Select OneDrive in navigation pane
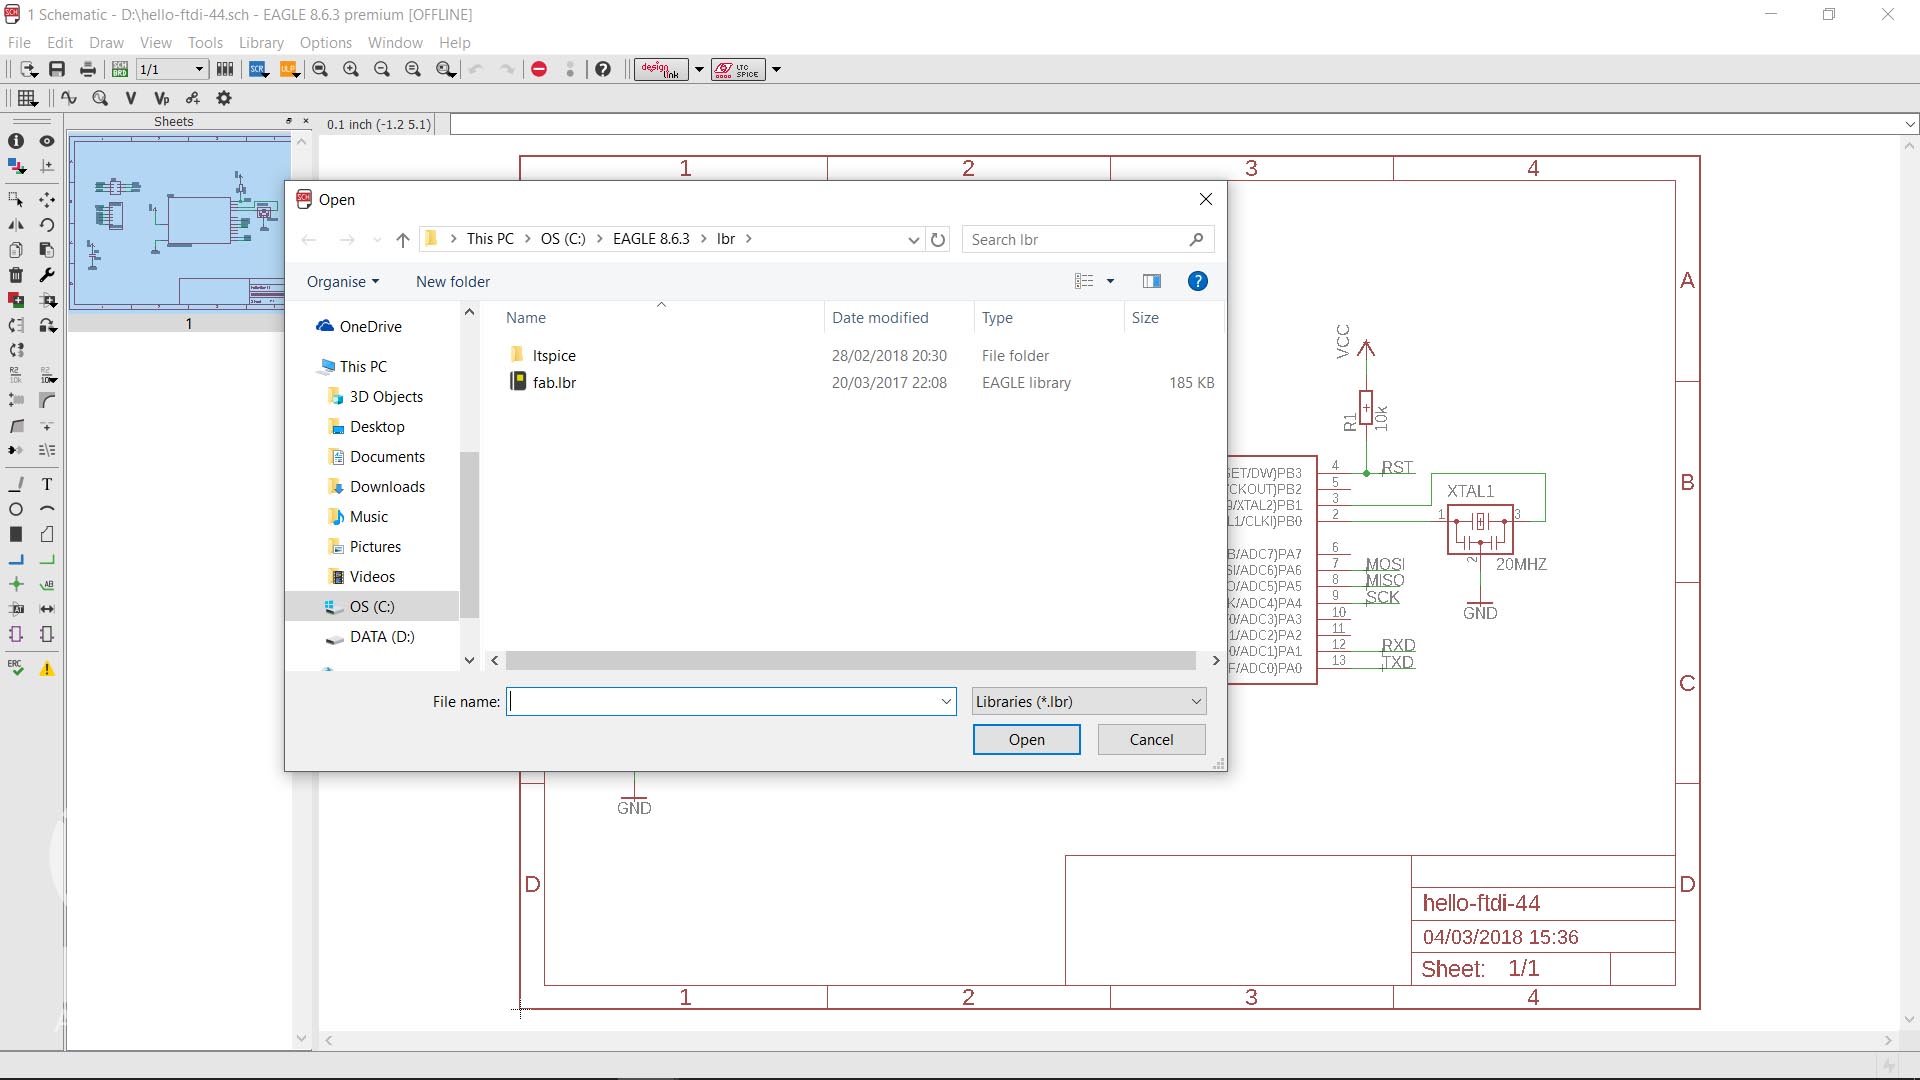Viewport: 1920px width, 1080px height. click(x=370, y=326)
